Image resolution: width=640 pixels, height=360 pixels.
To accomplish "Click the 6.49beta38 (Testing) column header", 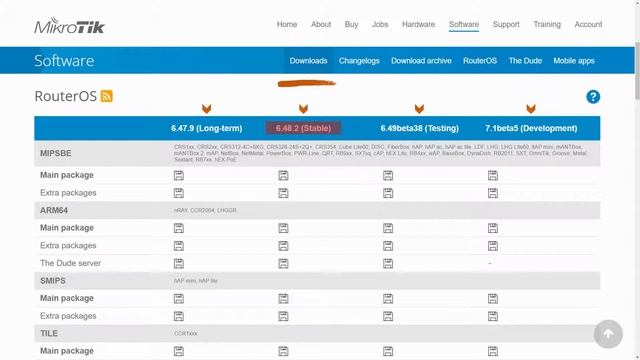I will 420,128.
